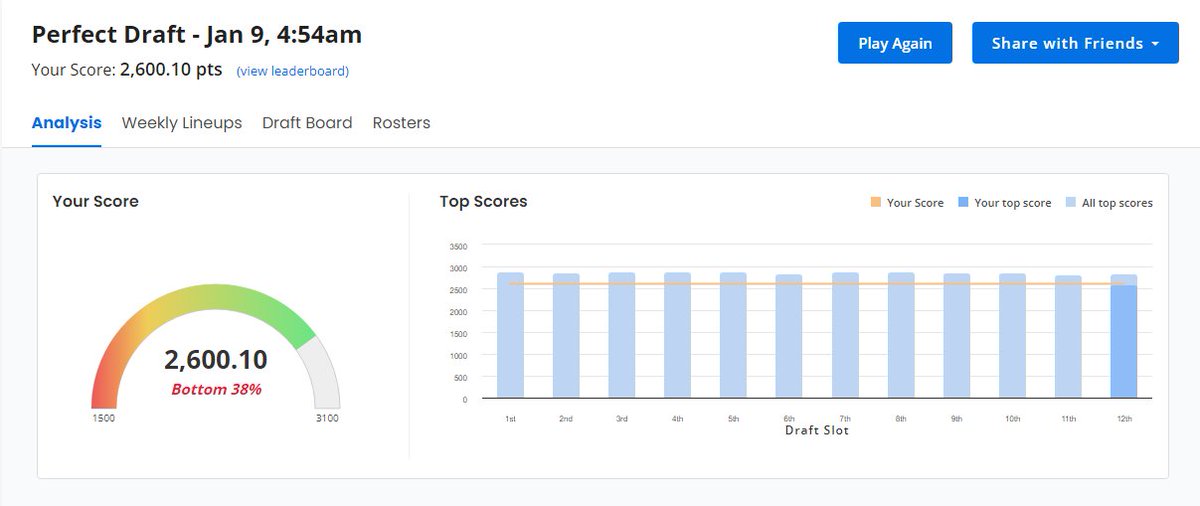This screenshot has width=1200, height=506.
Task: Click the Perfect Draft - Jan 9 title
Action: (x=197, y=35)
